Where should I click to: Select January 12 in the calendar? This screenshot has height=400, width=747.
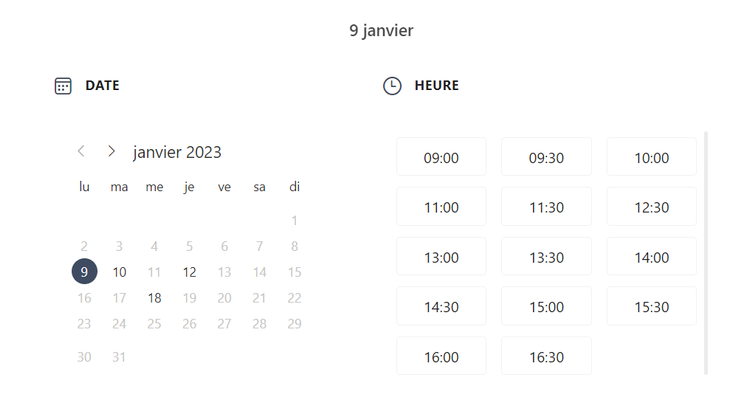(x=189, y=272)
